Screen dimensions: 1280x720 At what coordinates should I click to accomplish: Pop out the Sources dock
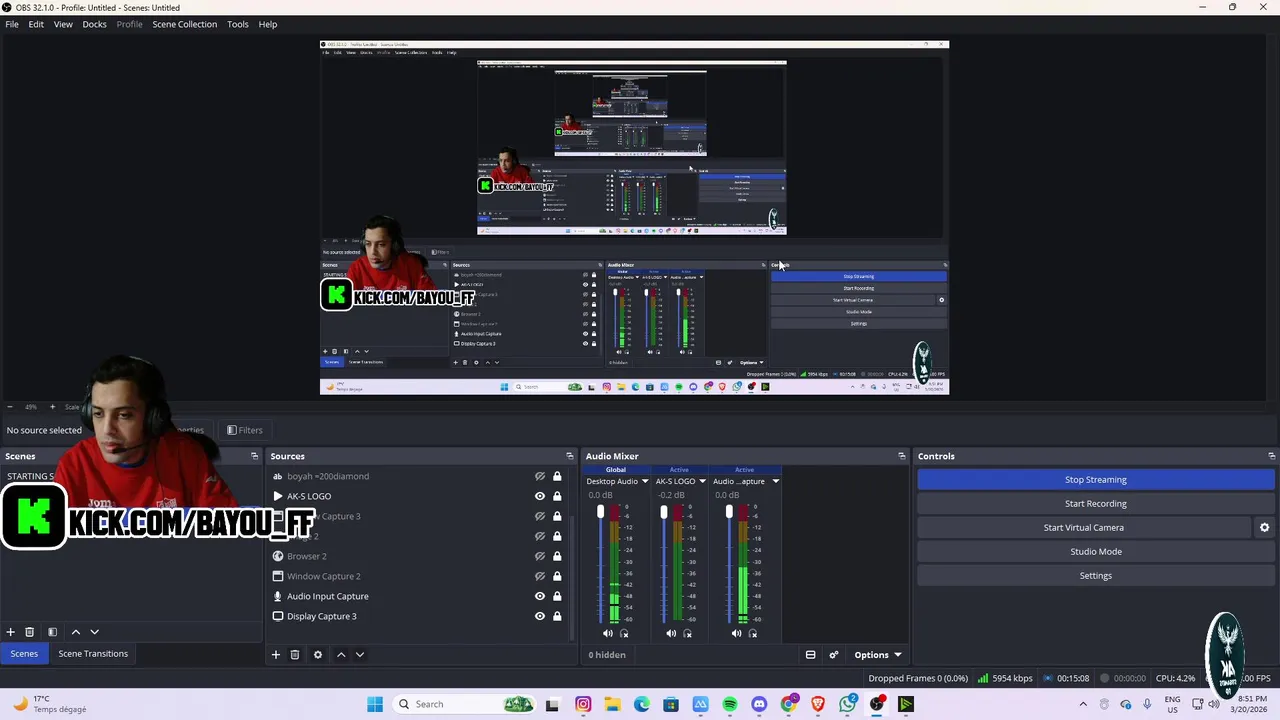coord(570,456)
